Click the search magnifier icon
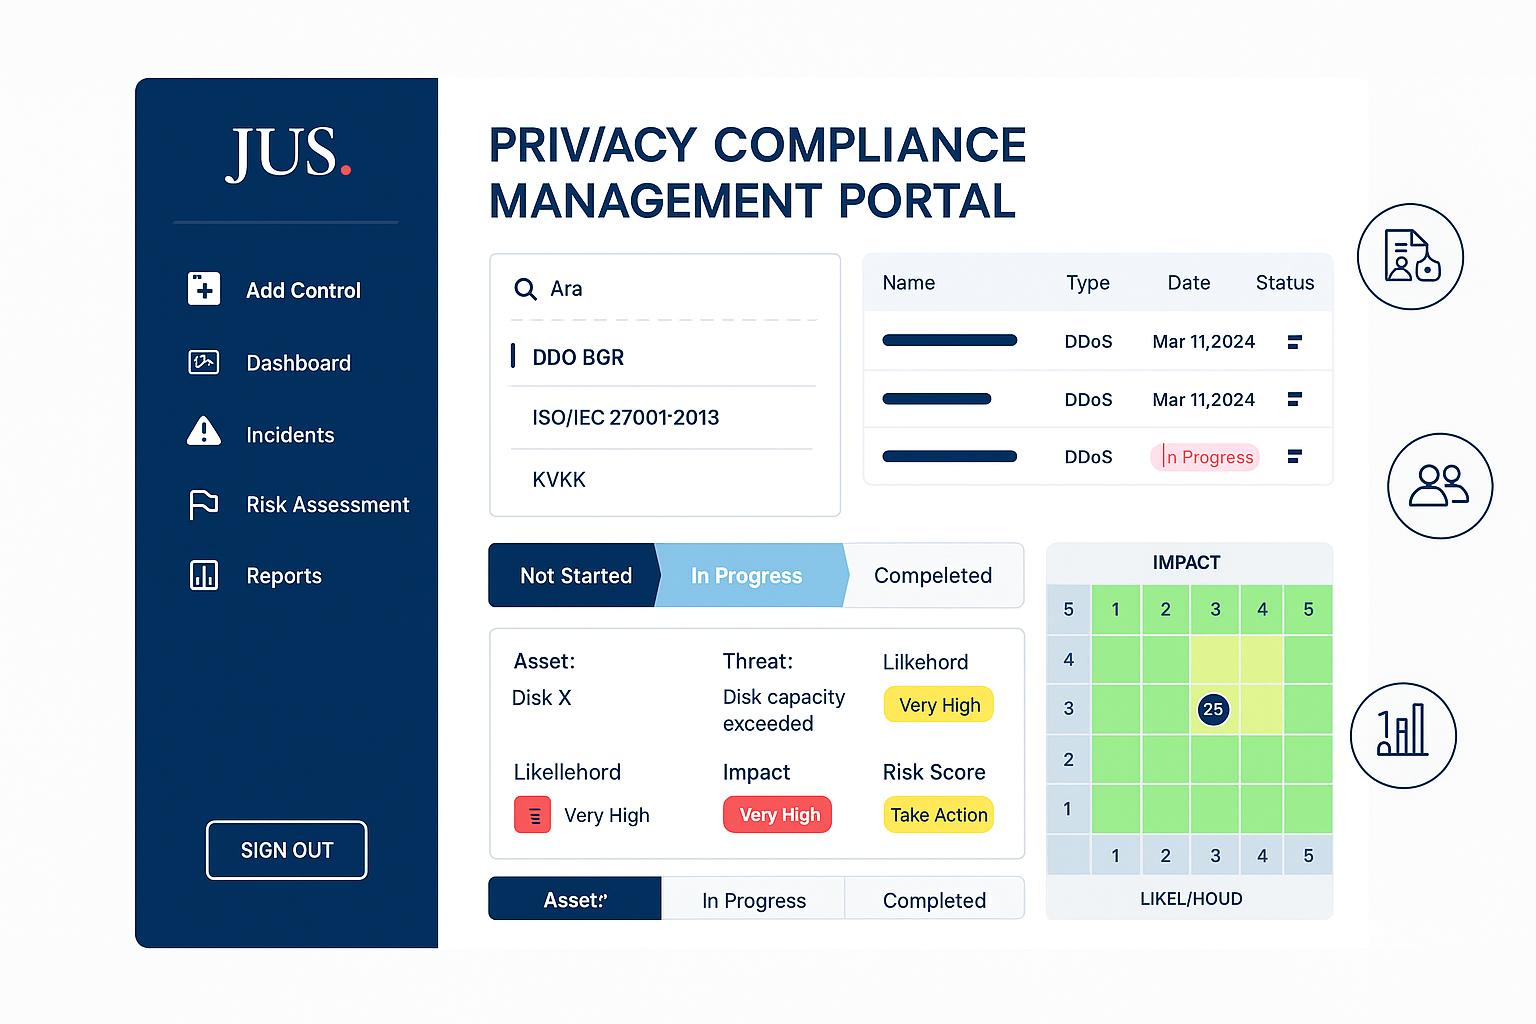1536x1024 pixels. click(525, 289)
